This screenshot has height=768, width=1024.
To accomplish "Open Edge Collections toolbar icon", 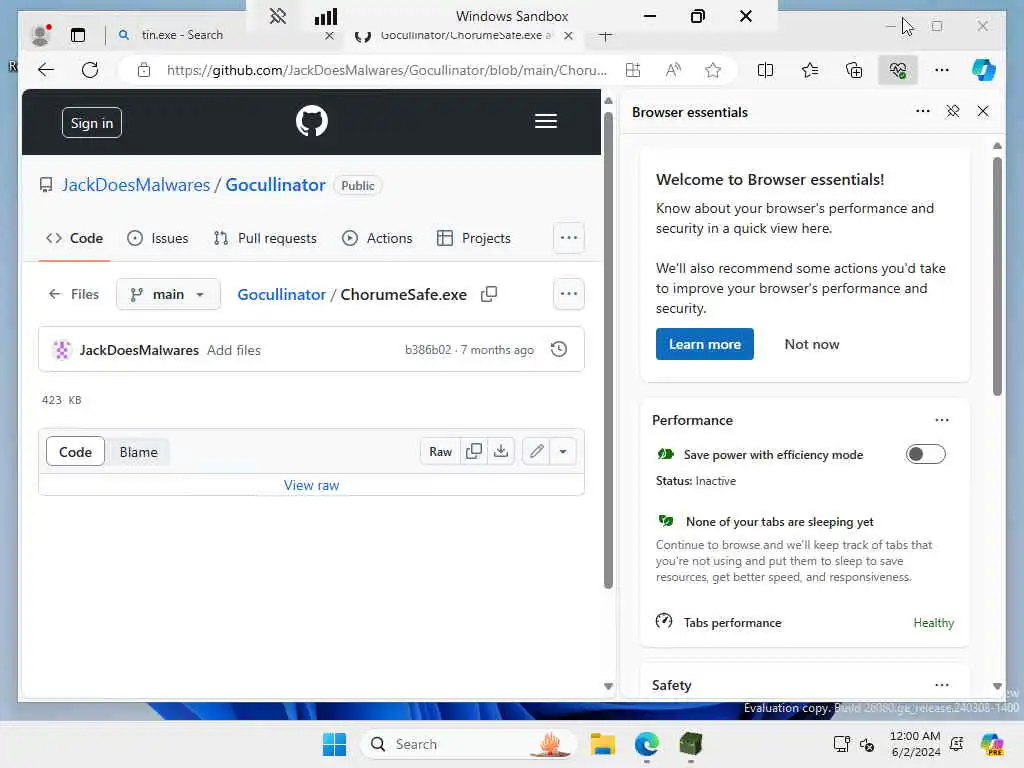I will pyautogui.click(x=854, y=70).
